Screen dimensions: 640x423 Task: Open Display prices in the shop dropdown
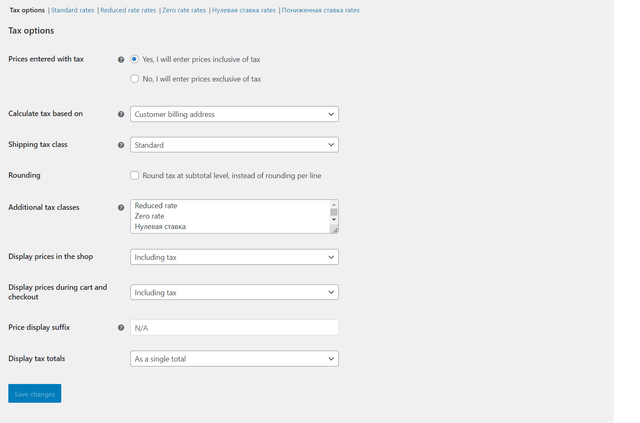tap(234, 257)
